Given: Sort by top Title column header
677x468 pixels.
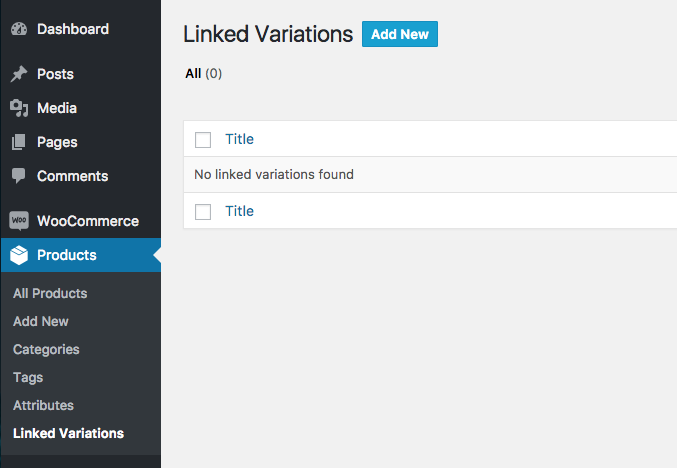Looking at the screenshot, I should 239,139.
